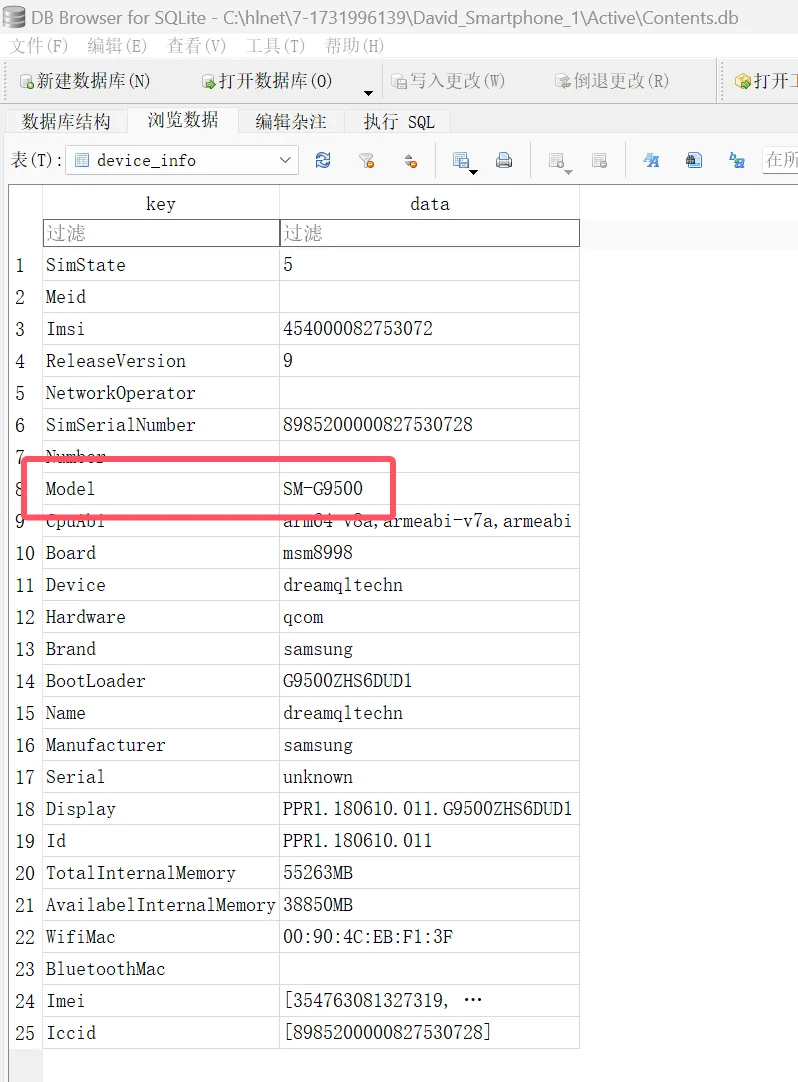798x1082 pixels.
Task: Click the qcom Hardware value cell
Action: coord(429,617)
